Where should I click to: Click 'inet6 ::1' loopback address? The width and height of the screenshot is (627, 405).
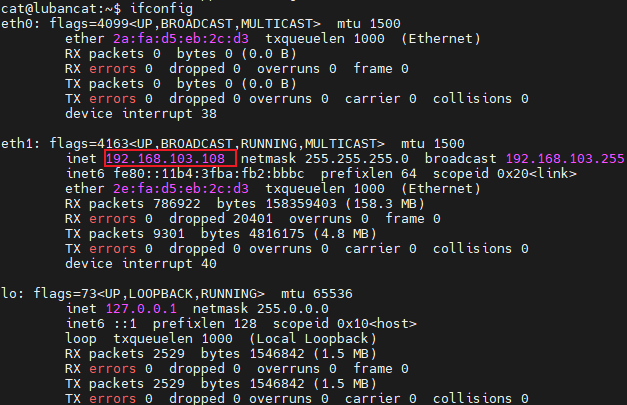[101, 324]
